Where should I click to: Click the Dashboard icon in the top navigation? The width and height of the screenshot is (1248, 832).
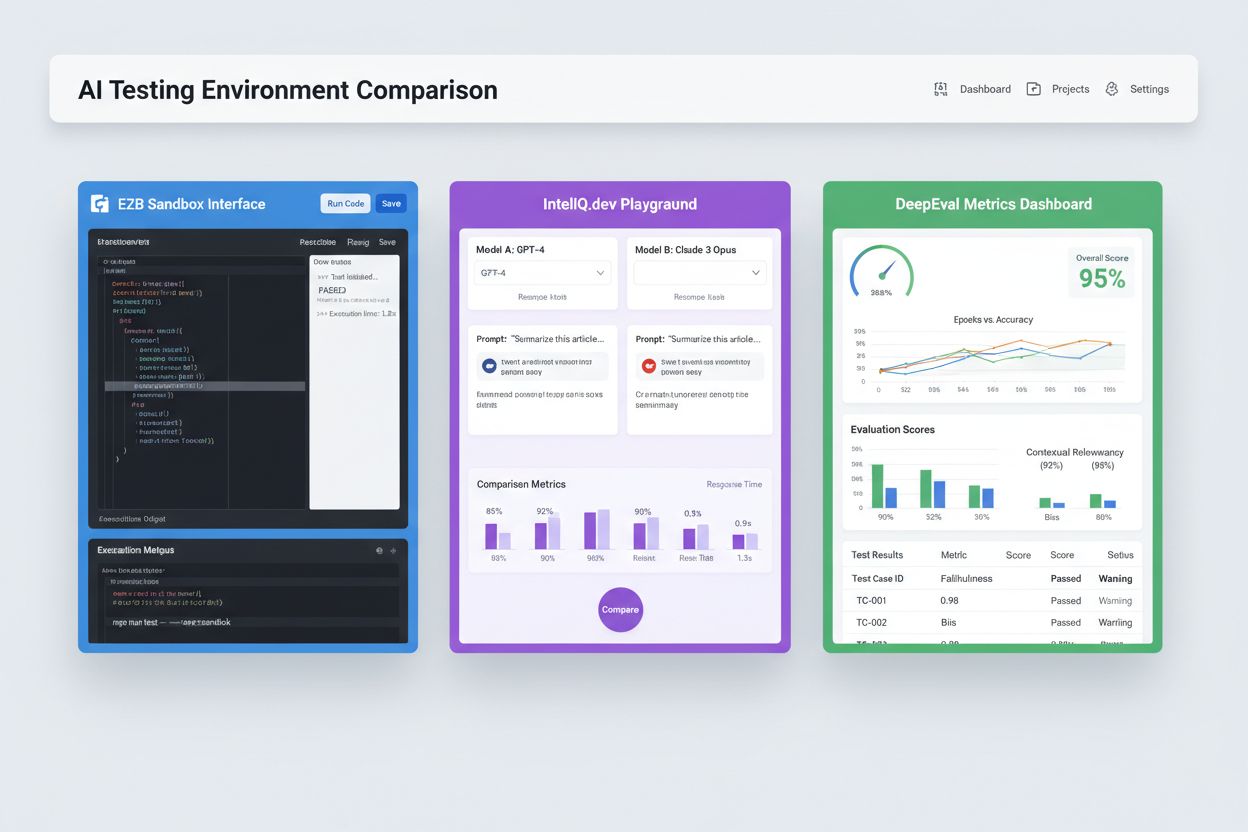(941, 89)
